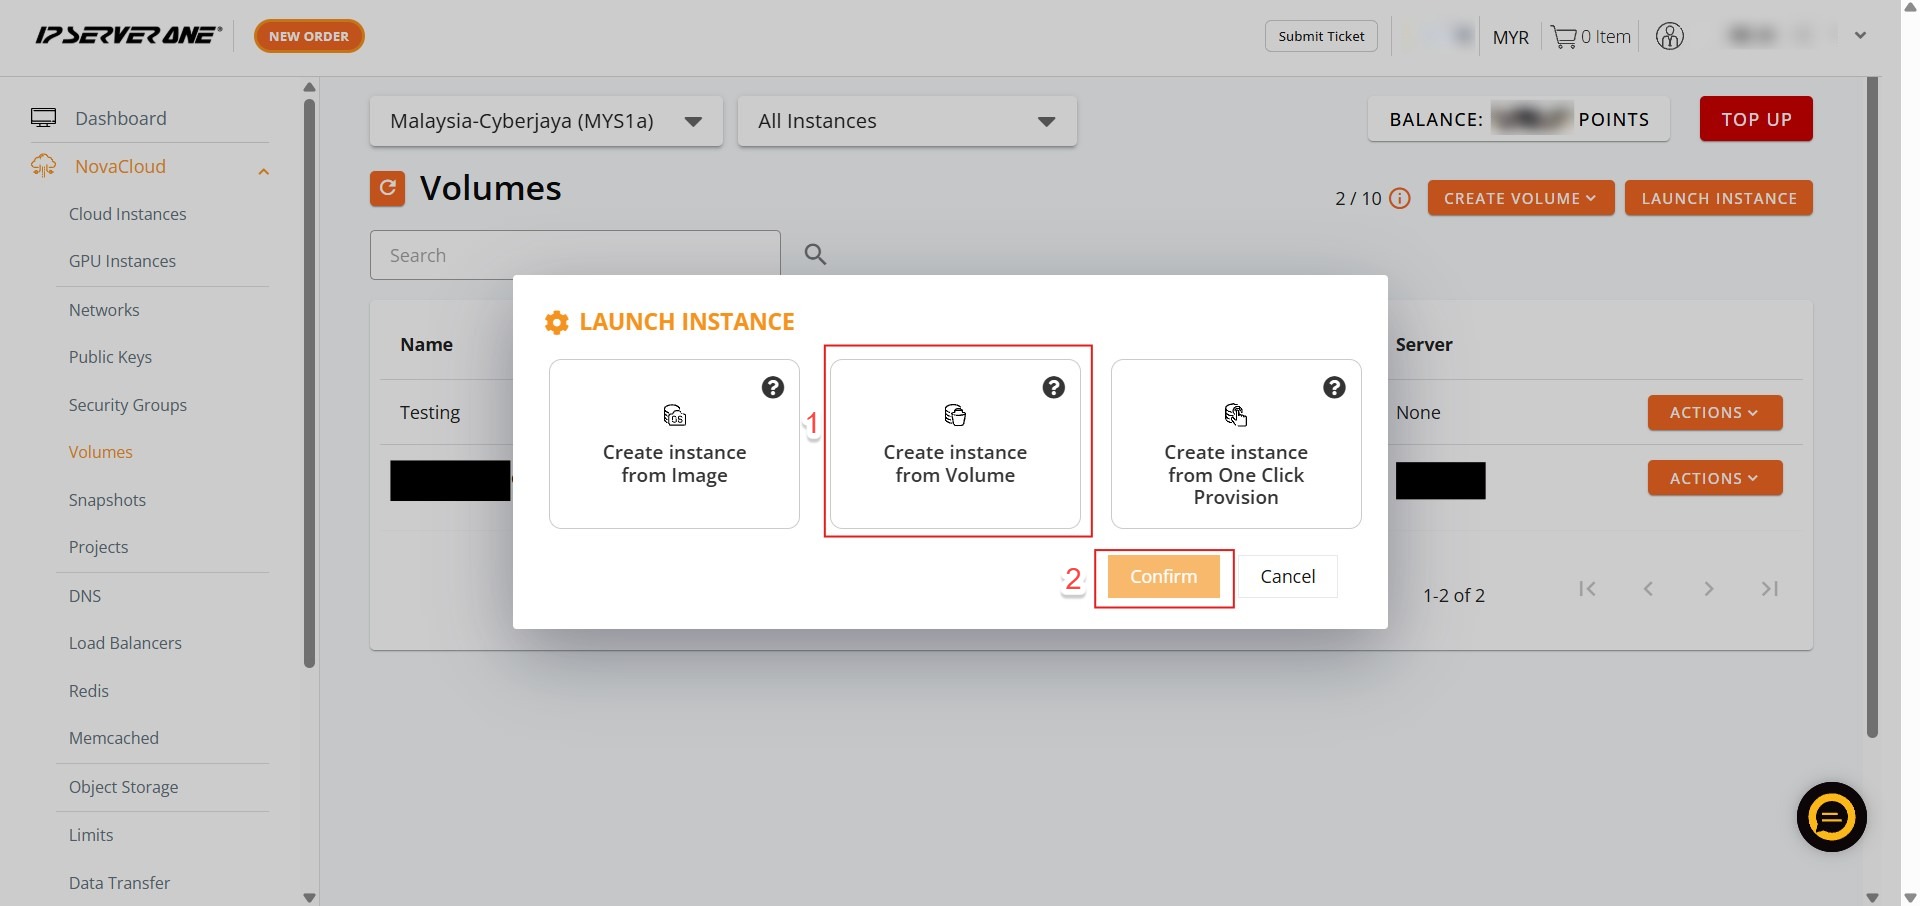This screenshot has height=906, width=1920.
Task: Click the search magnifier icon
Action: pos(815,255)
